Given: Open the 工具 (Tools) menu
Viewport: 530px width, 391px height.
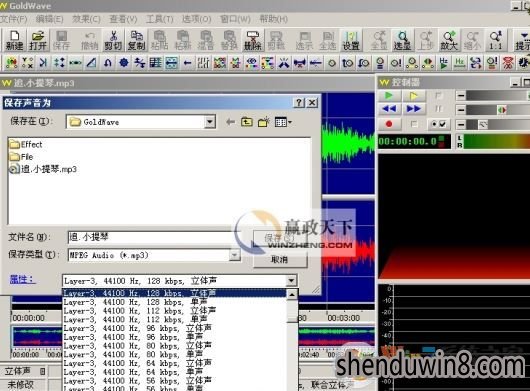Looking at the screenshot, I should point(160,19).
